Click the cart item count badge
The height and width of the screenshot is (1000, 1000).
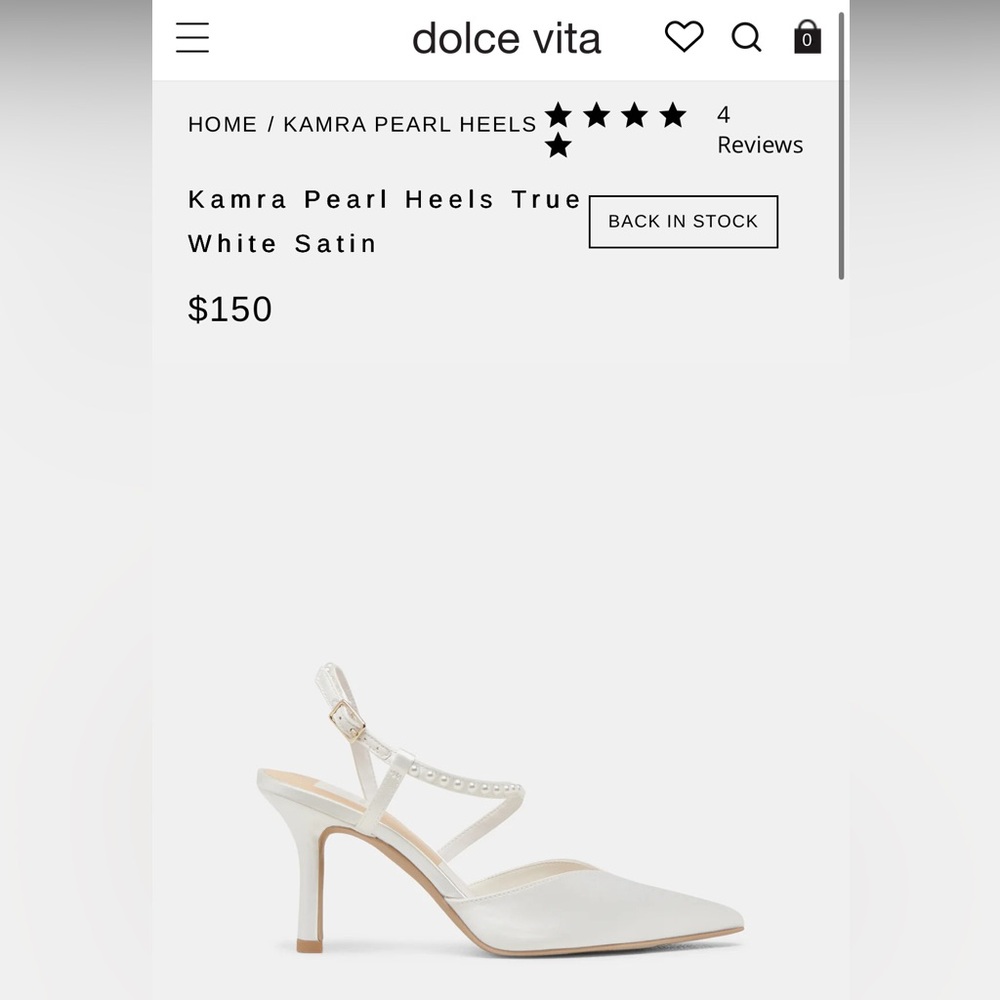pyautogui.click(x=806, y=42)
